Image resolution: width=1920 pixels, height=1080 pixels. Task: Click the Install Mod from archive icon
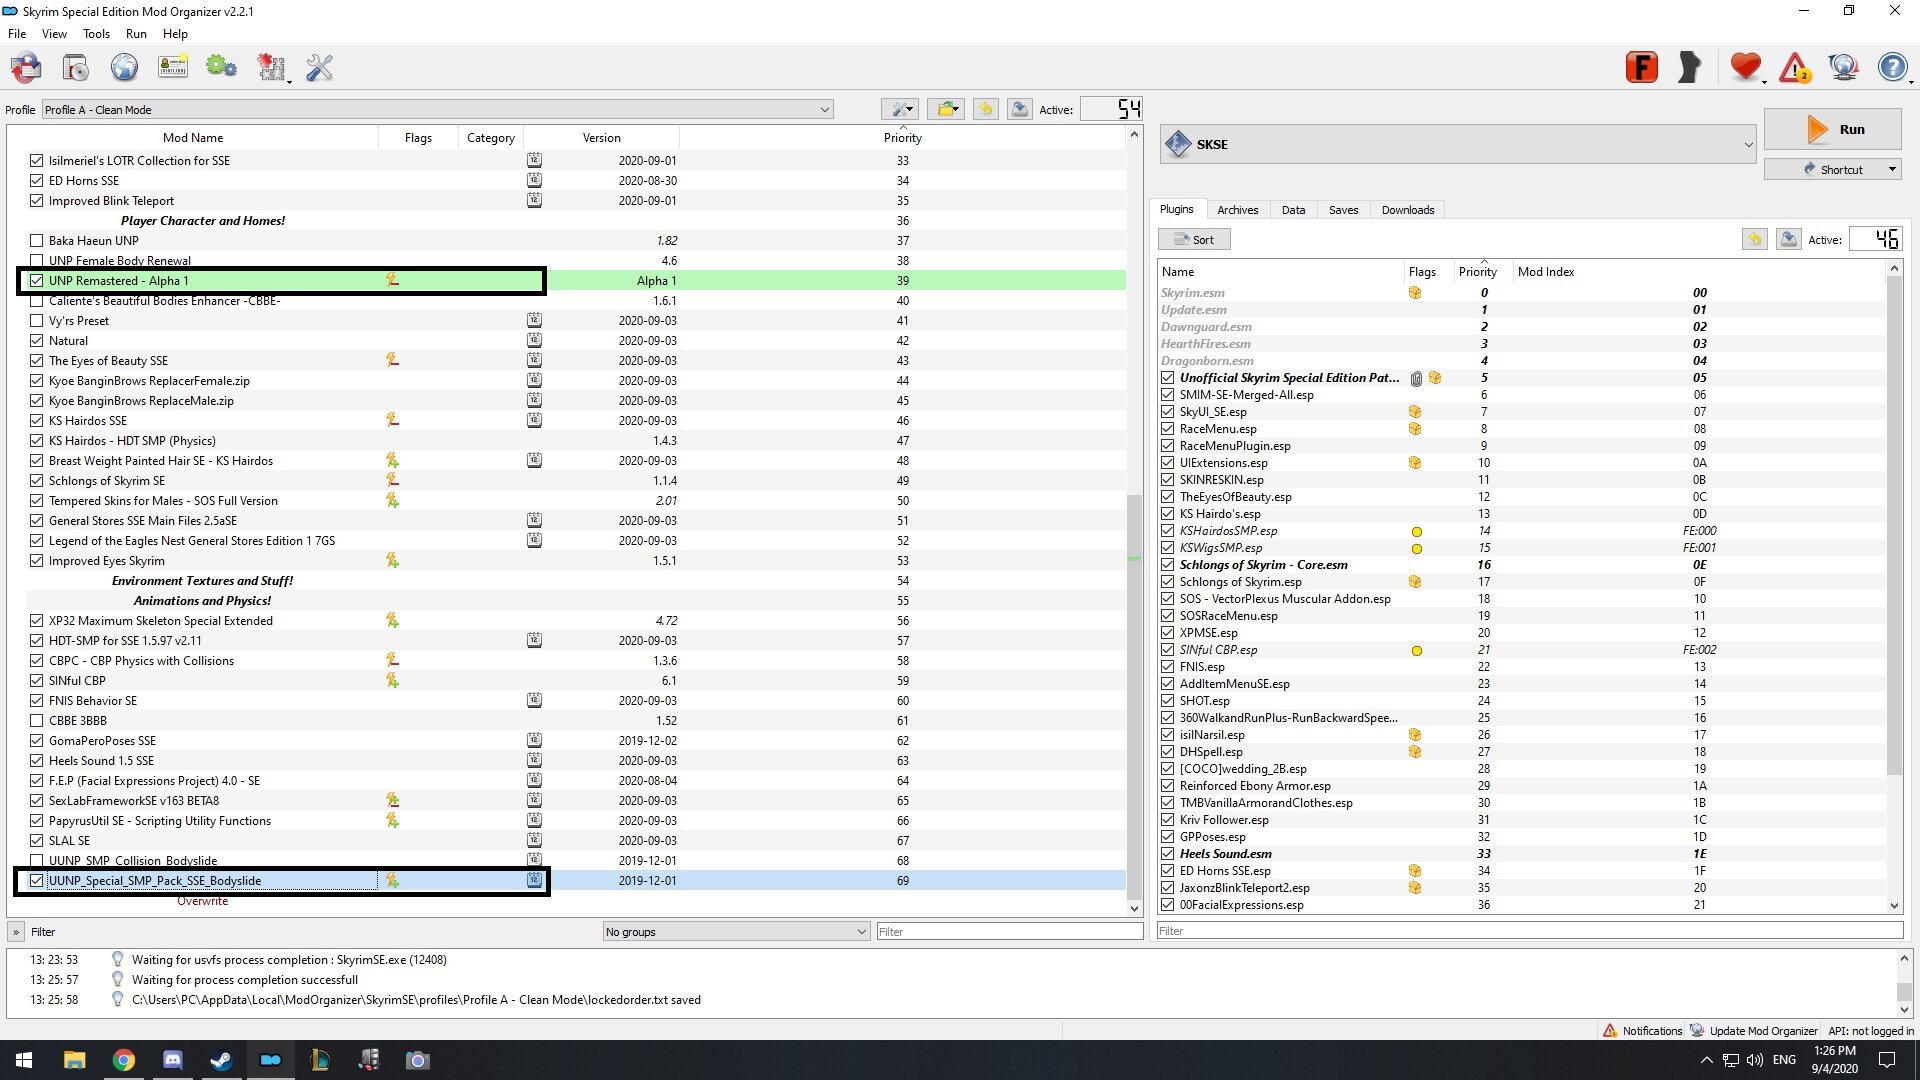click(x=26, y=67)
